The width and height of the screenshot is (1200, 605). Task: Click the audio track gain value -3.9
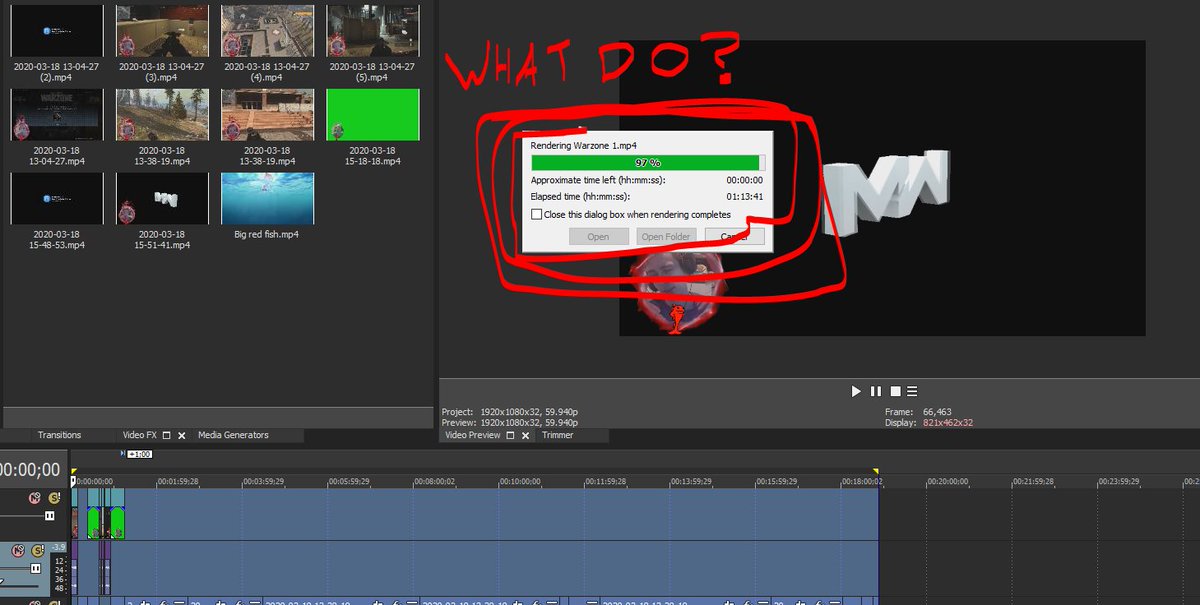click(59, 547)
